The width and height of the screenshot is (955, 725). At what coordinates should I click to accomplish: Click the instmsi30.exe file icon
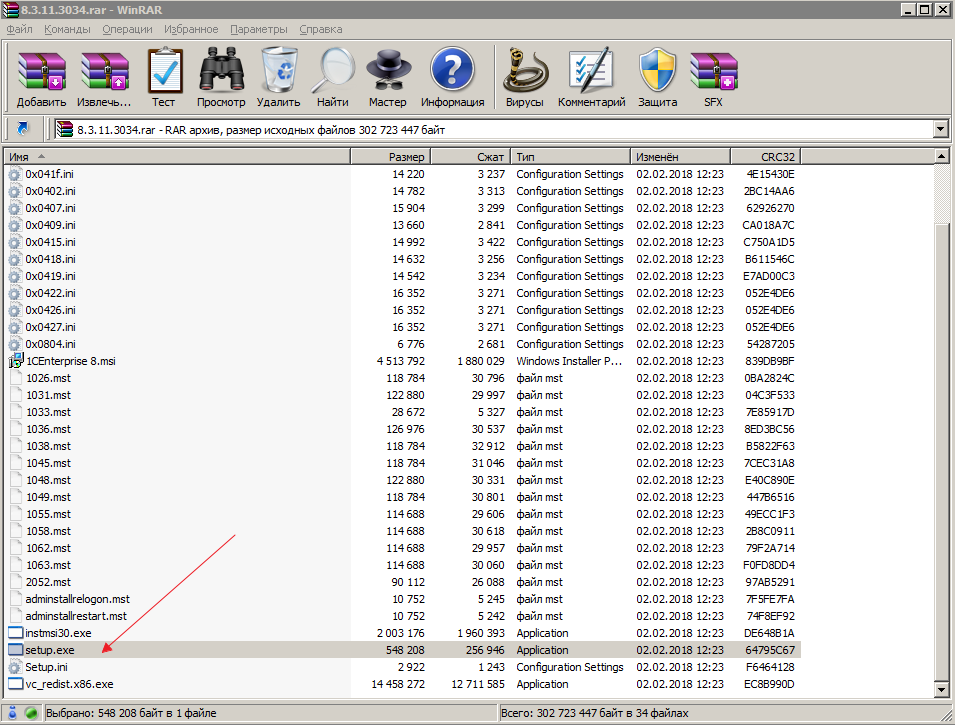[15, 632]
